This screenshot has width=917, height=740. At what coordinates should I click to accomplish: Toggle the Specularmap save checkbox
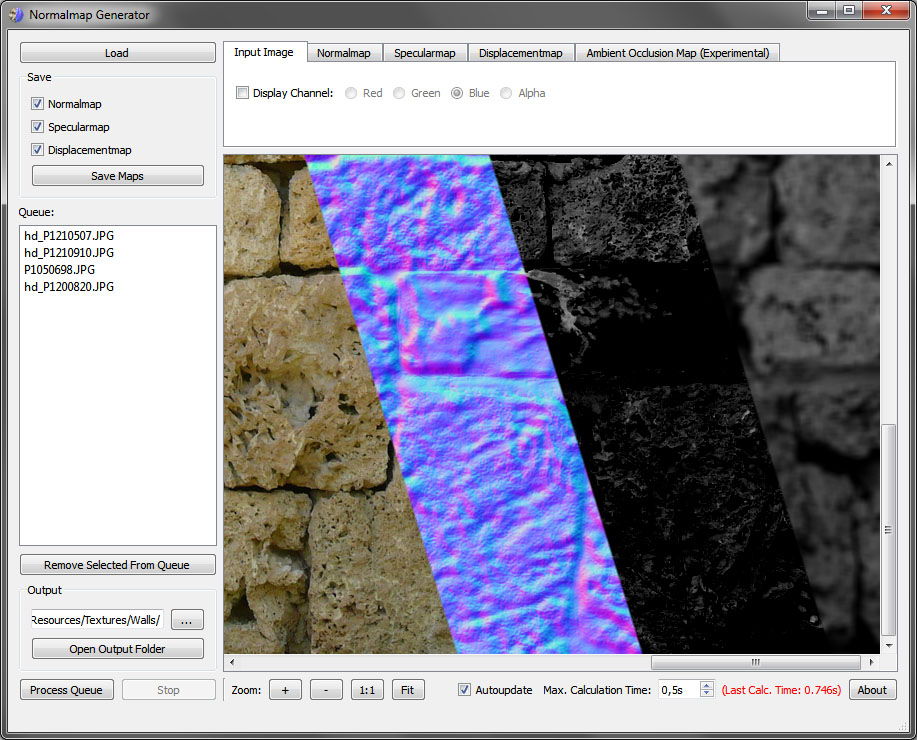37,126
